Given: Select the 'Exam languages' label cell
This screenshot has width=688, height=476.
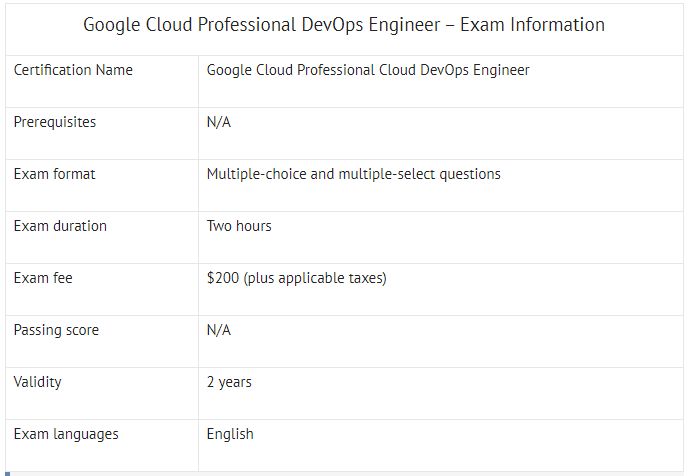Looking at the screenshot, I should tap(66, 434).
